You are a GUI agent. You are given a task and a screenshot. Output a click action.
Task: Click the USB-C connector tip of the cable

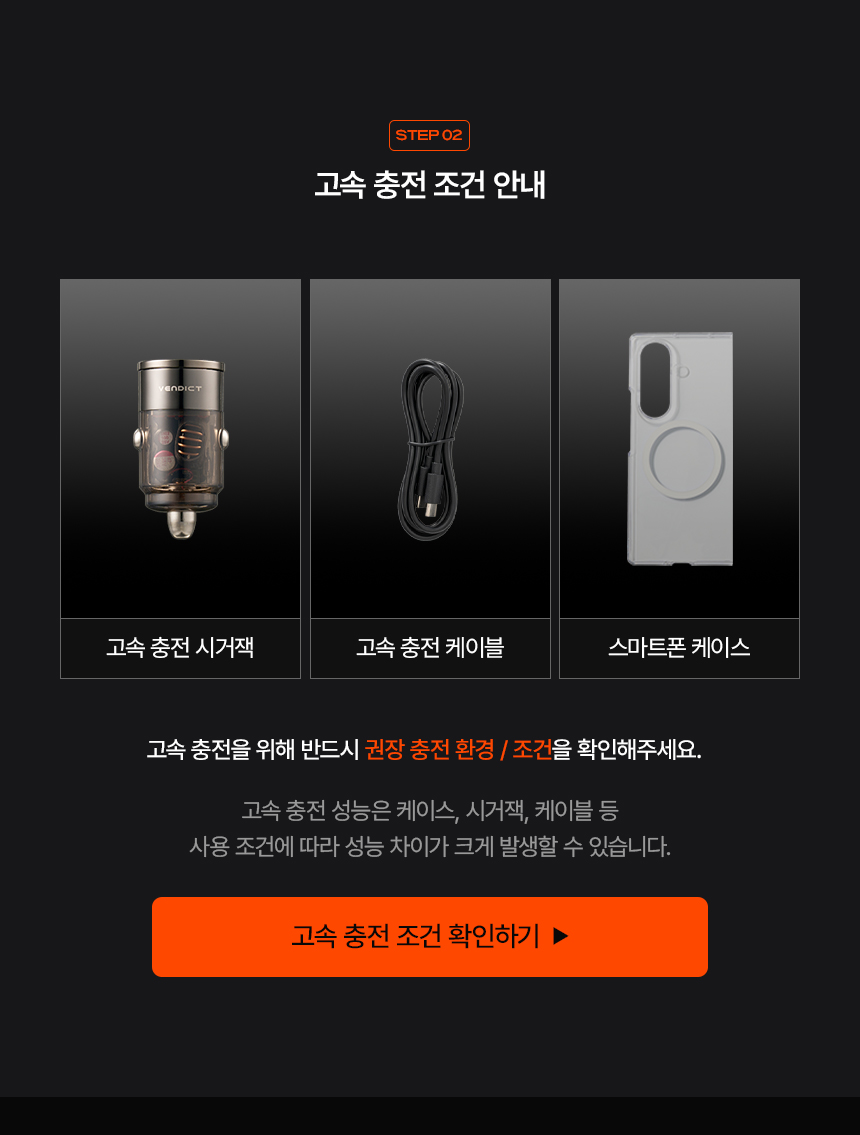pos(433,510)
